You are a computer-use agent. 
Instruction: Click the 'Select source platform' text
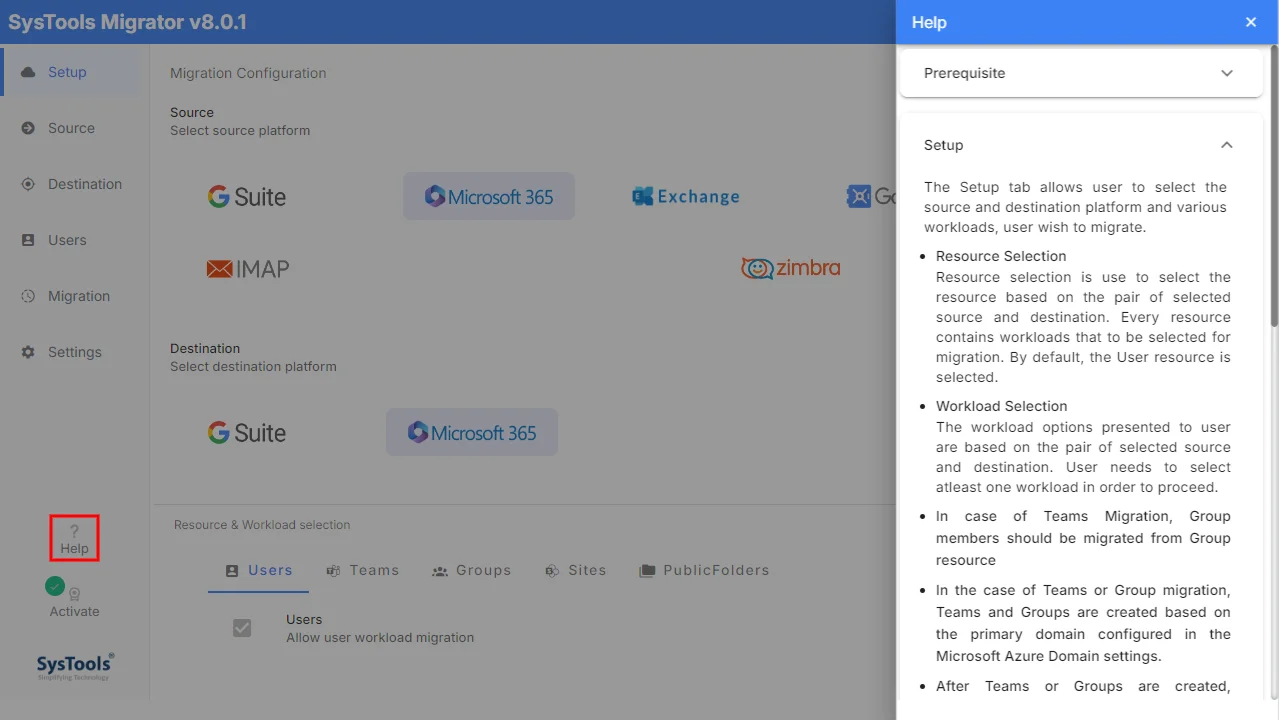[x=240, y=131]
